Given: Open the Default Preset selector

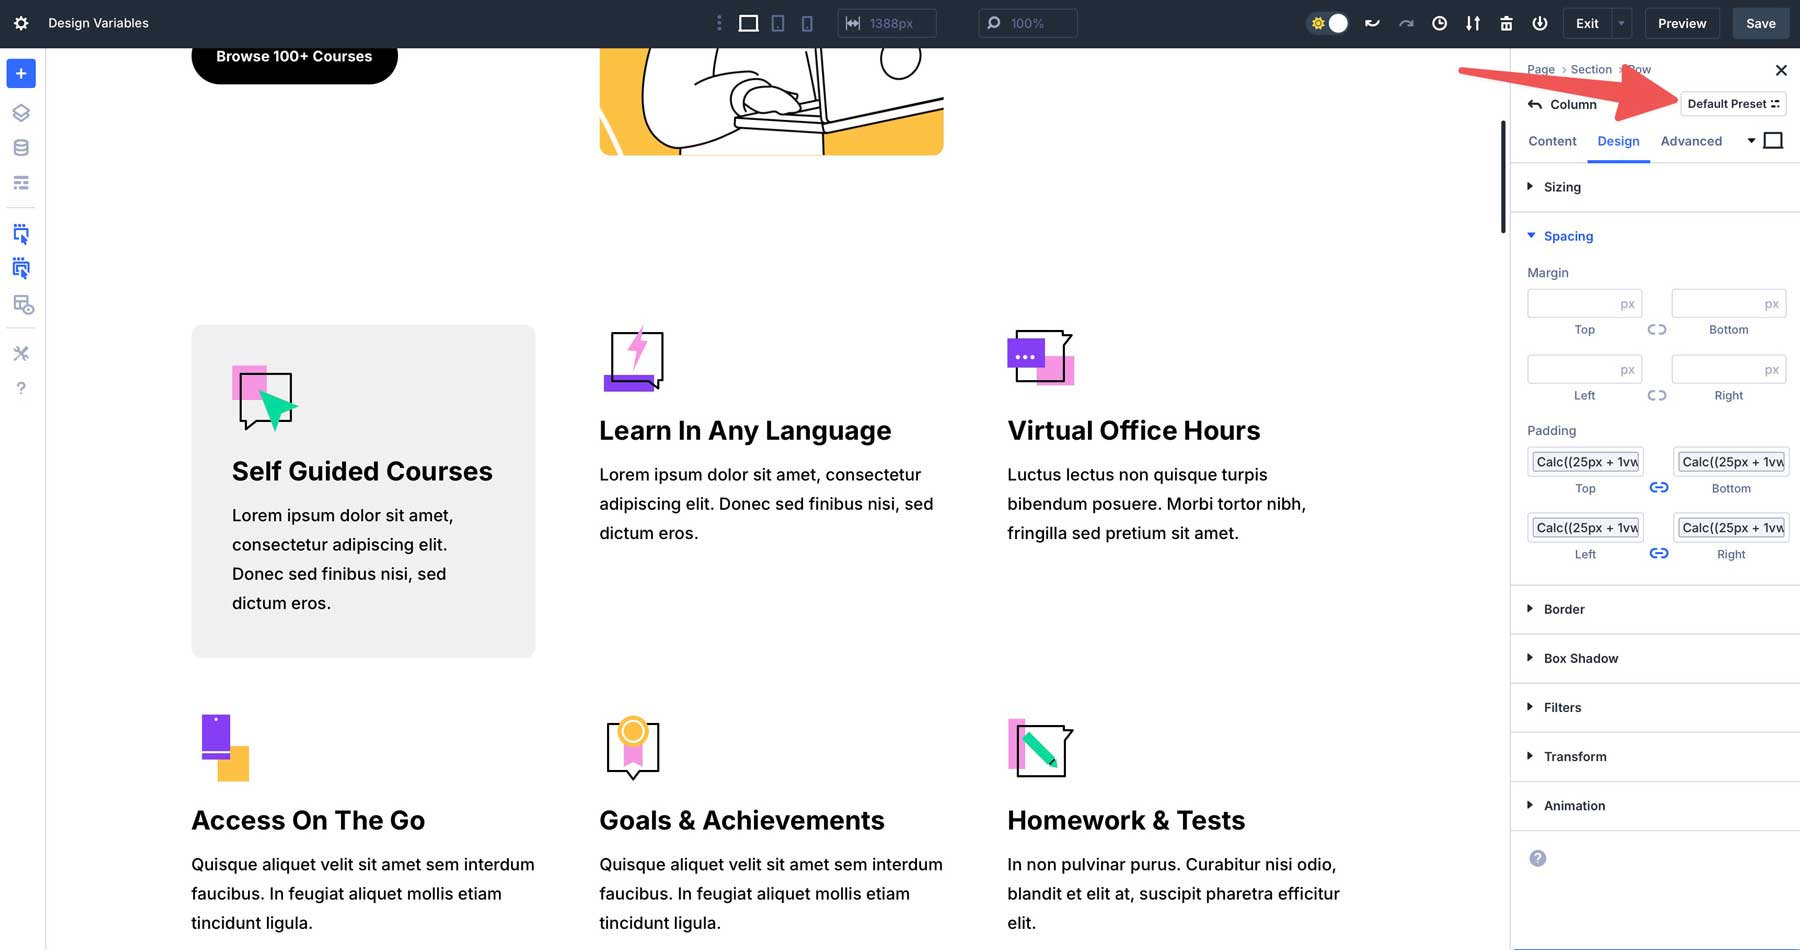Looking at the screenshot, I should [x=1733, y=103].
